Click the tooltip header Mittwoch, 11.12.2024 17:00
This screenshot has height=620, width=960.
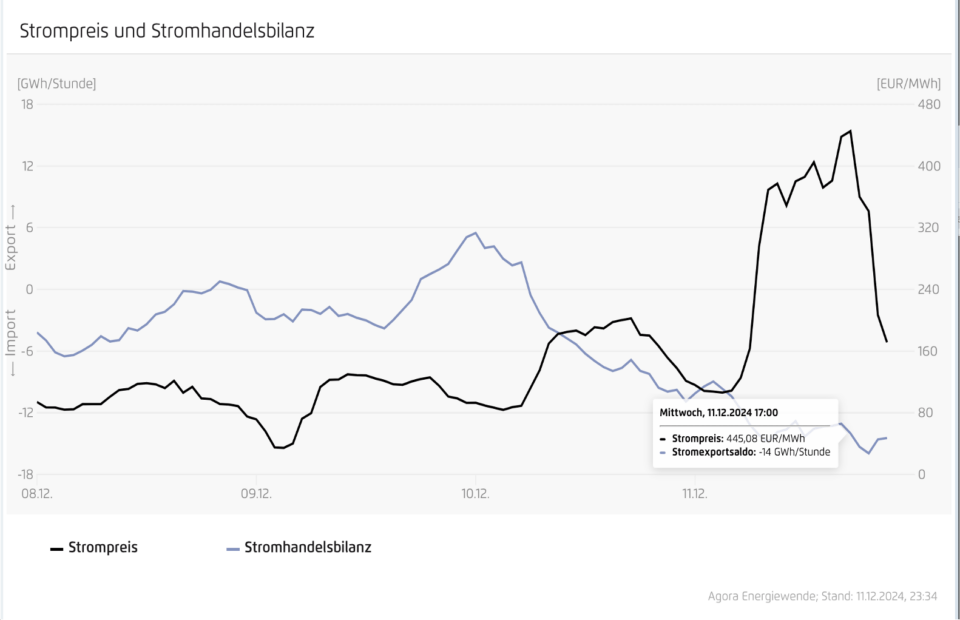tap(718, 411)
